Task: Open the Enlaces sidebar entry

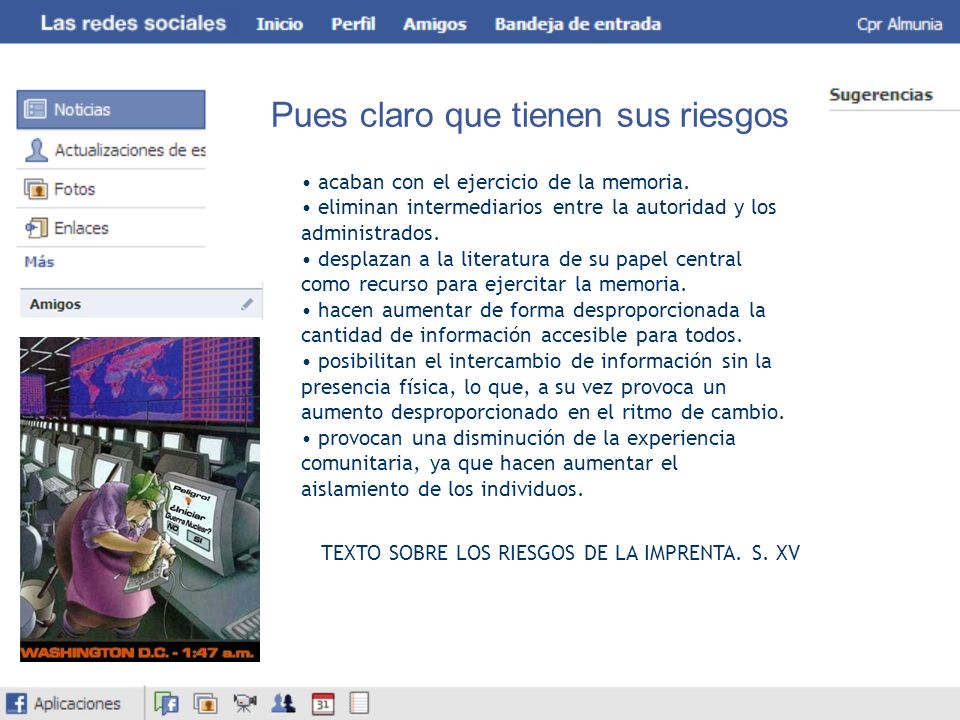Action: point(111,228)
